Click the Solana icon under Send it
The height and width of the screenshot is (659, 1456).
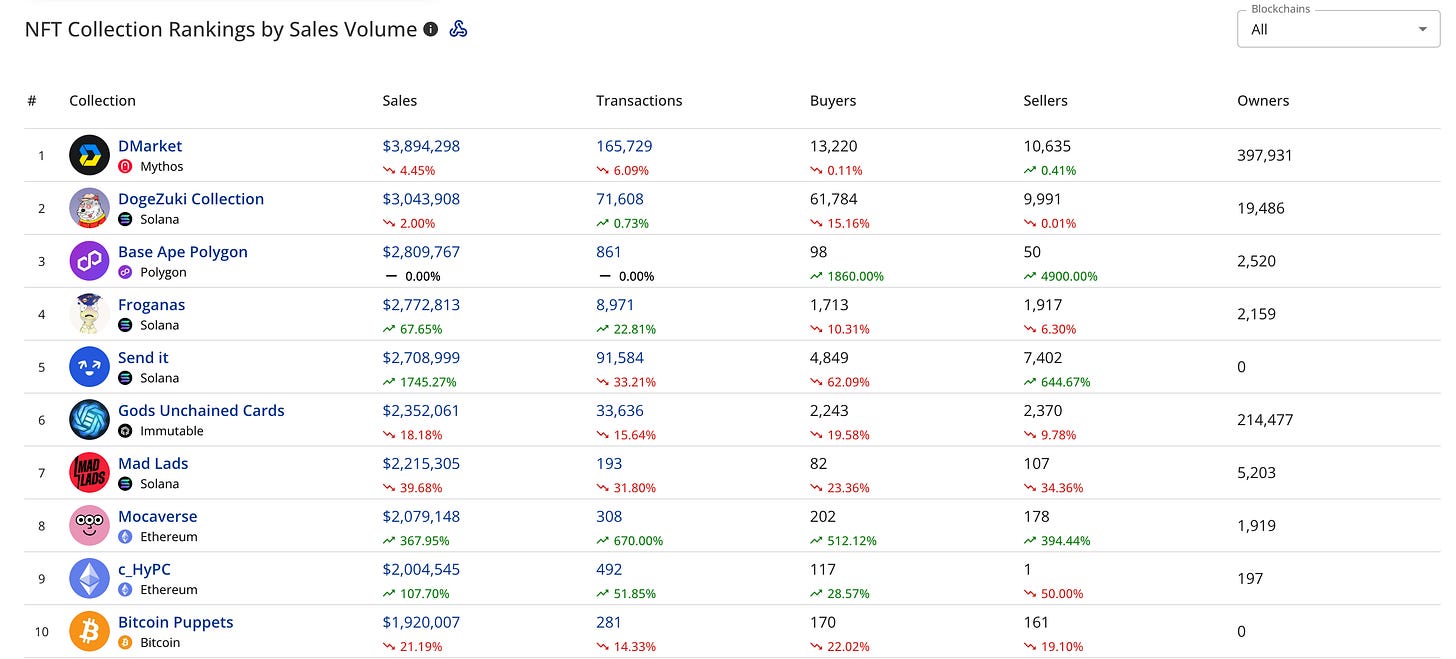[125, 378]
